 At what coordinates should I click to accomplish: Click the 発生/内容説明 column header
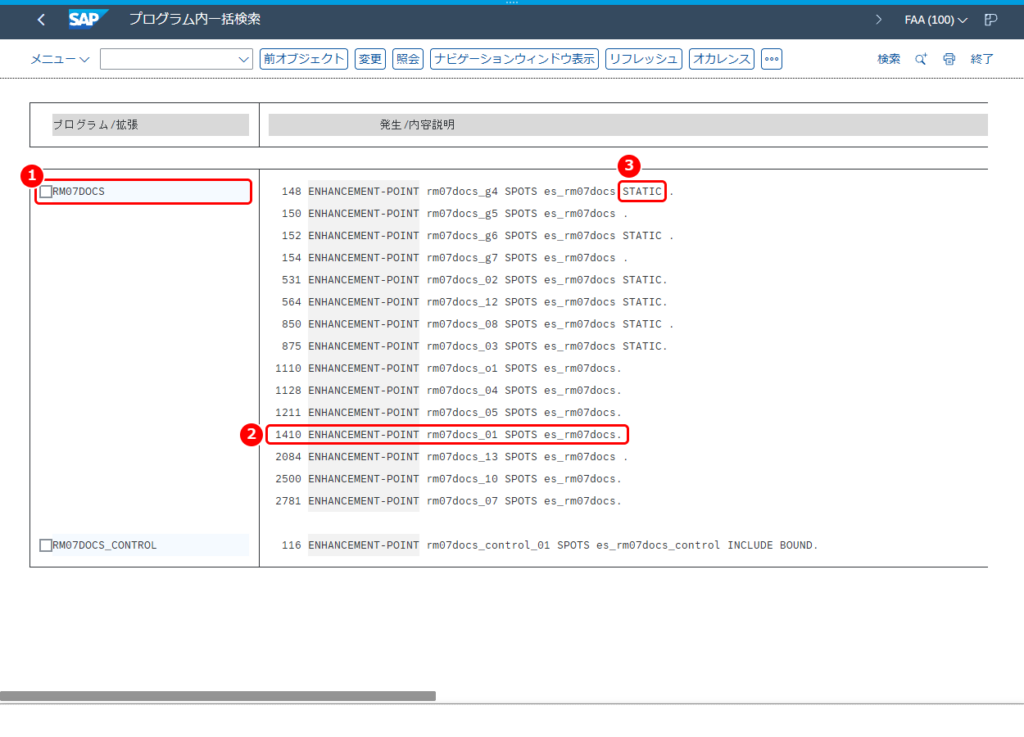pos(628,125)
